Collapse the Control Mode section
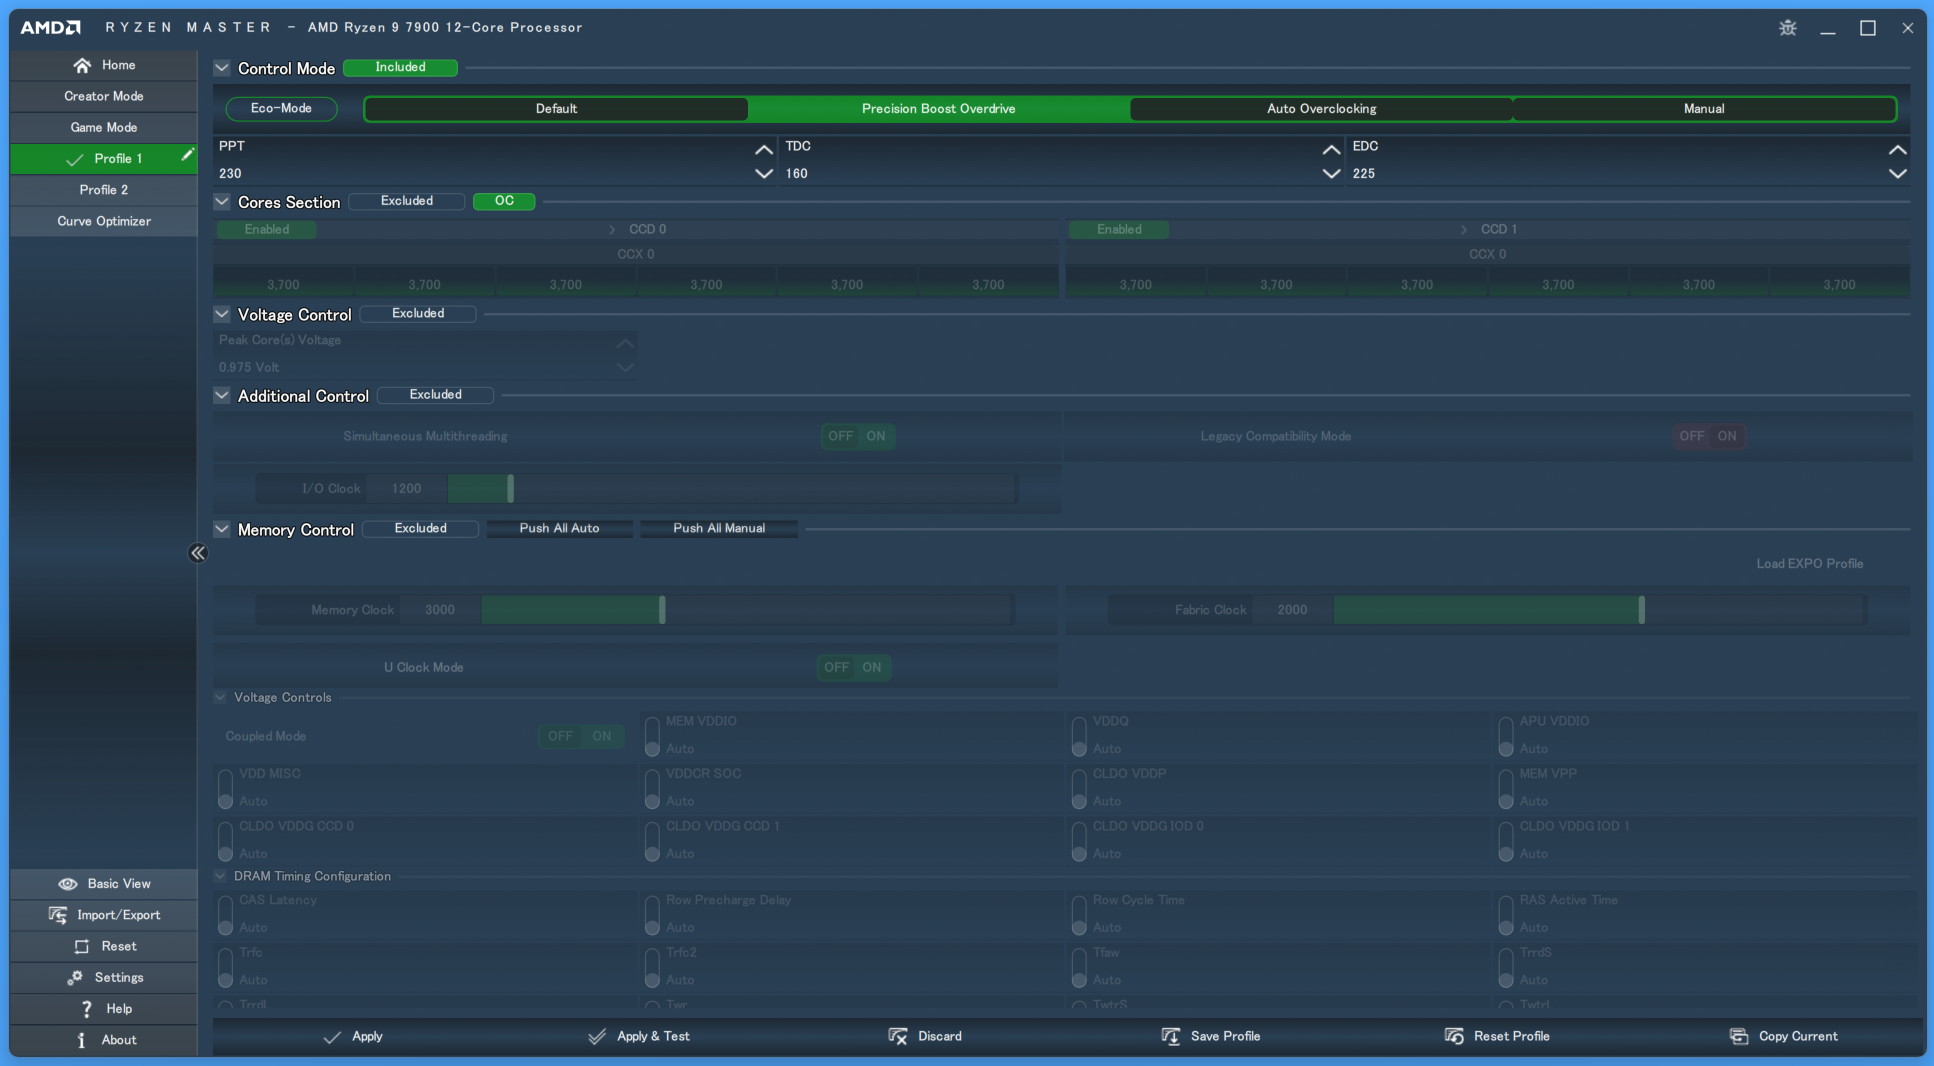 [x=222, y=68]
